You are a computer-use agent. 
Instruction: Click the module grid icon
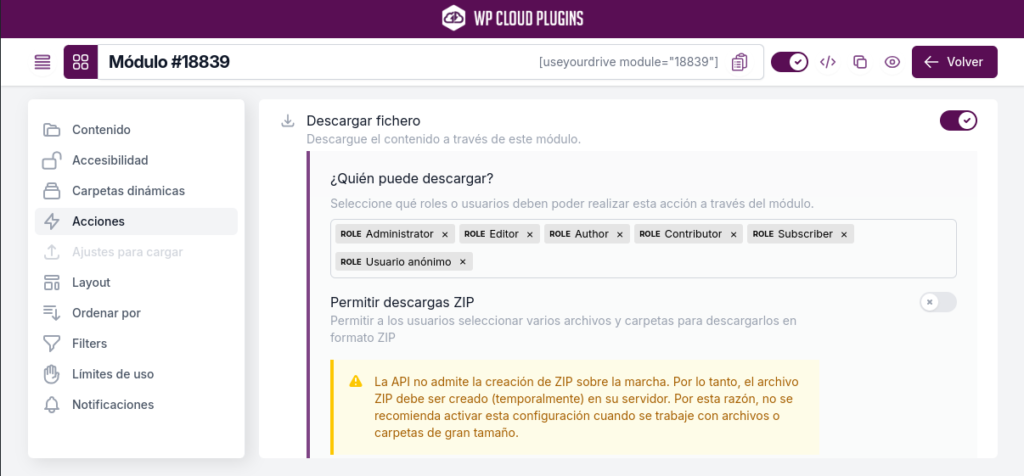click(x=81, y=62)
